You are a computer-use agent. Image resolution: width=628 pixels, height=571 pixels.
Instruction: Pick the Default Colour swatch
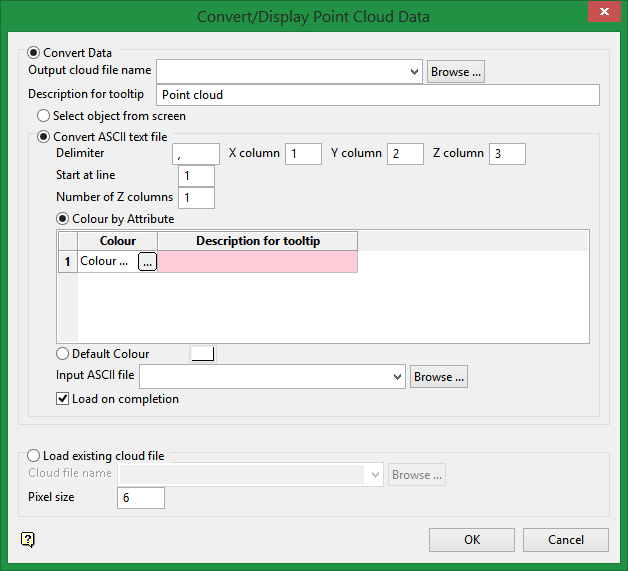(203, 354)
